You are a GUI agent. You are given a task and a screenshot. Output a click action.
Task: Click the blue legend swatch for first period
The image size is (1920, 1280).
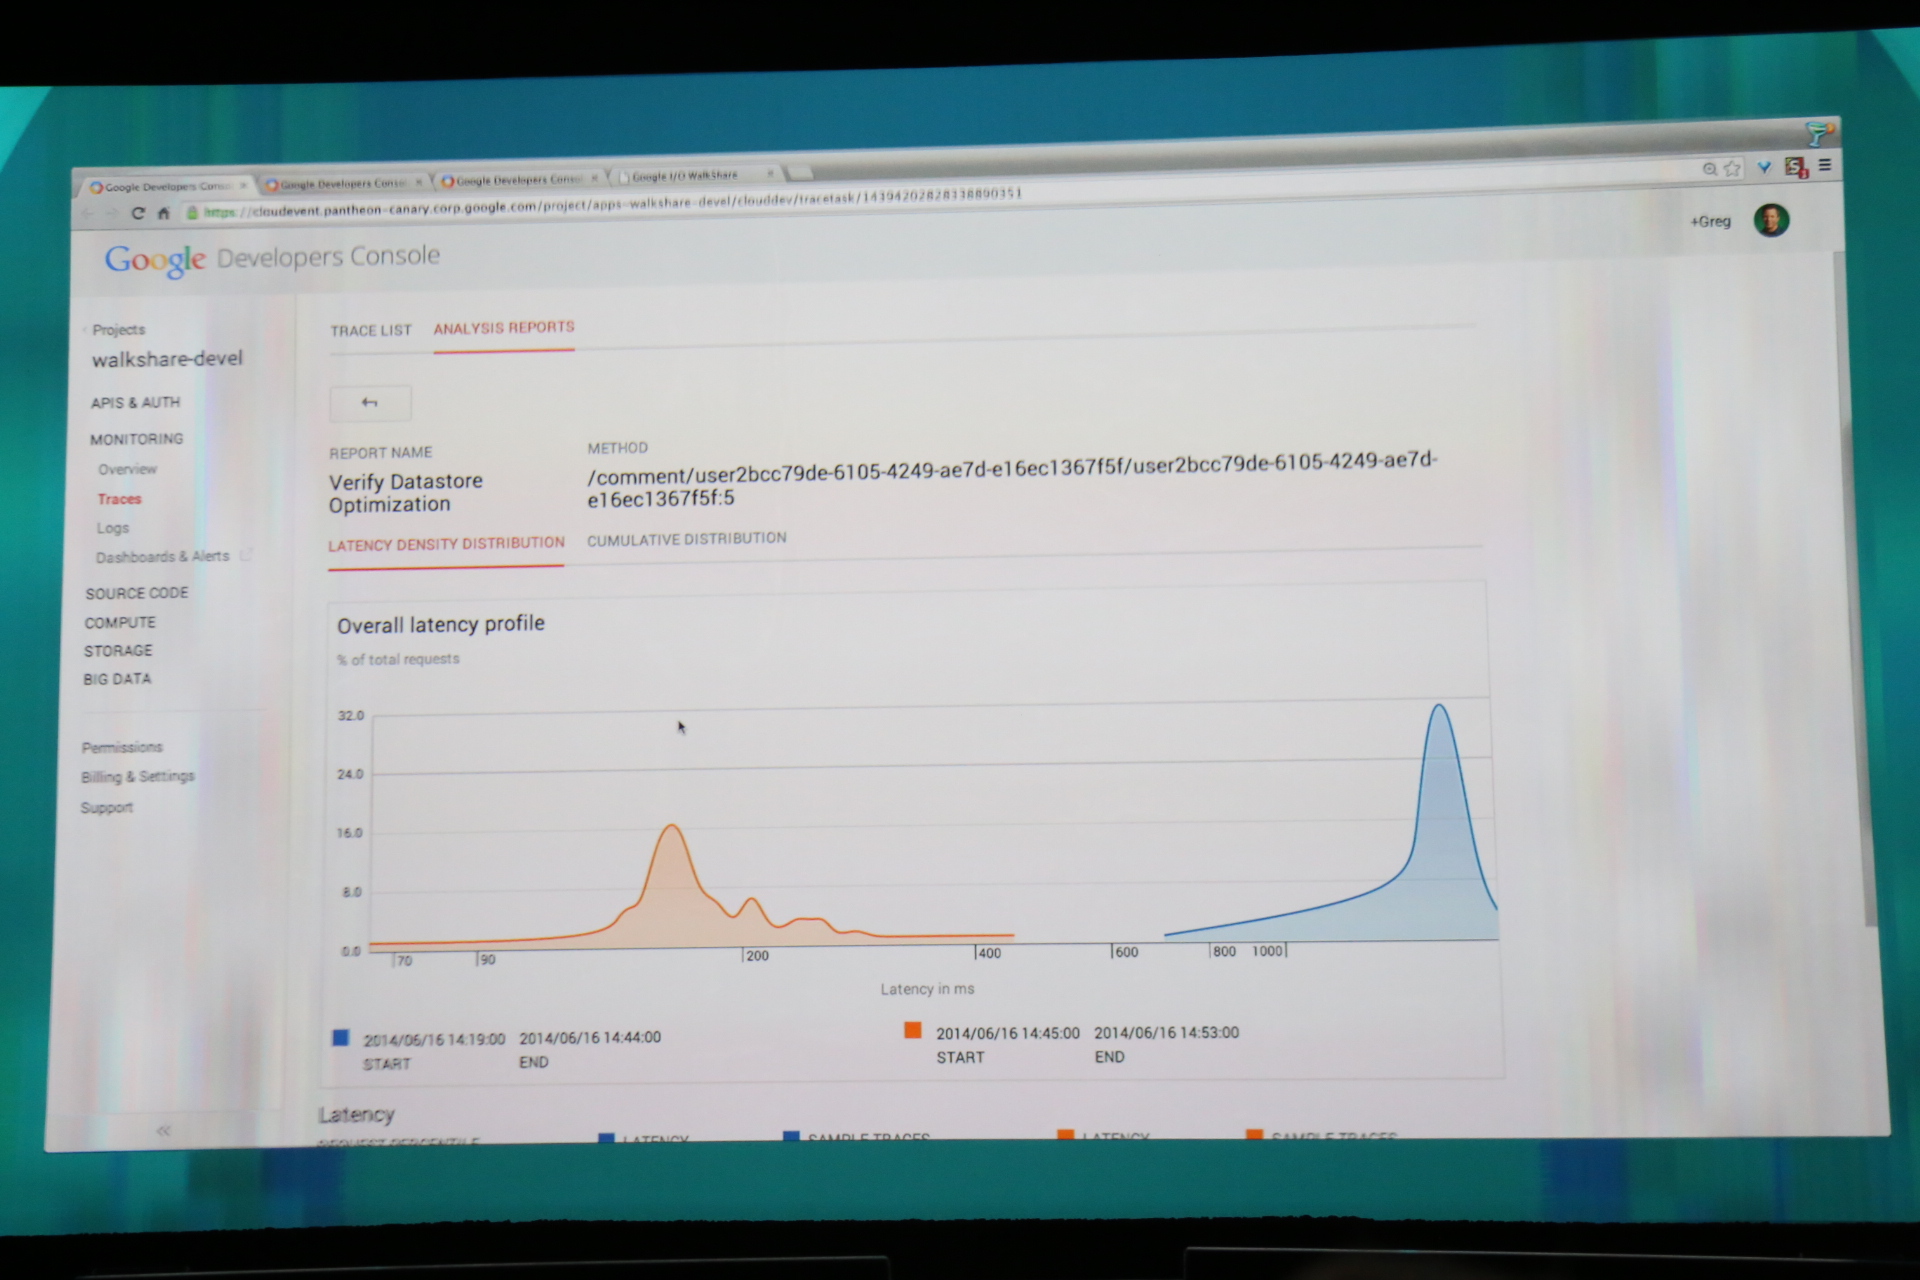(341, 1038)
